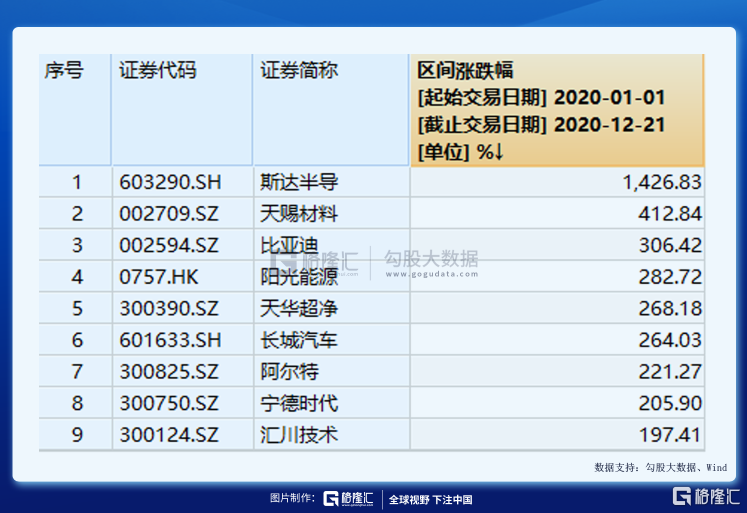Select the 斯达半导 name cell

pyautogui.click(x=331, y=182)
